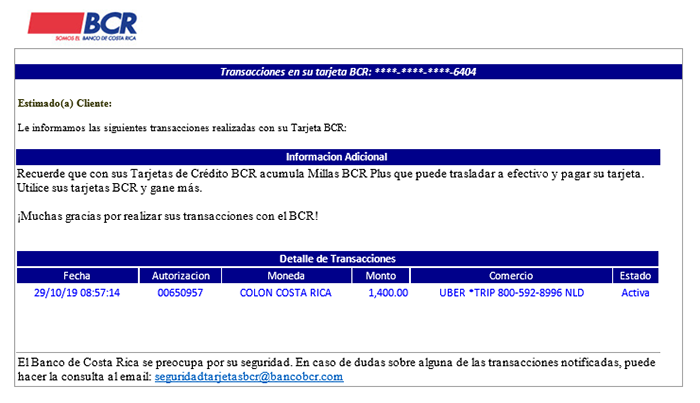Click the Informacion Adicional header bar
700x403 pixels.
tap(338, 157)
